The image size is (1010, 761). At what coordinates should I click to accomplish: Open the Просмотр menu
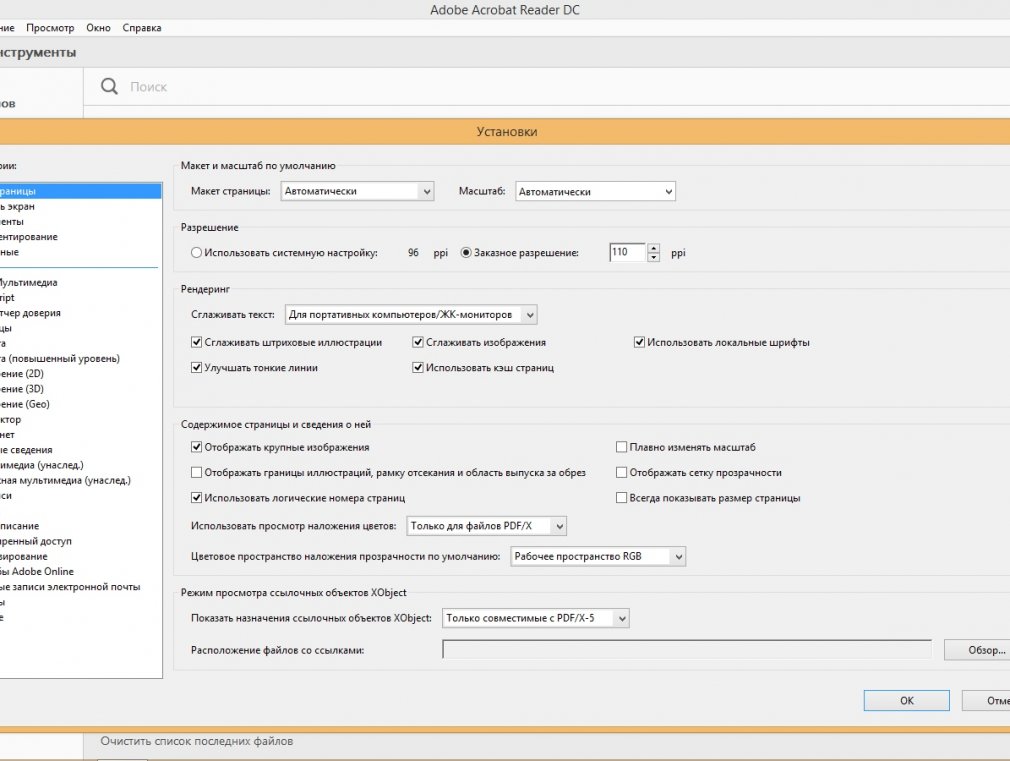[x=50, y=28]
